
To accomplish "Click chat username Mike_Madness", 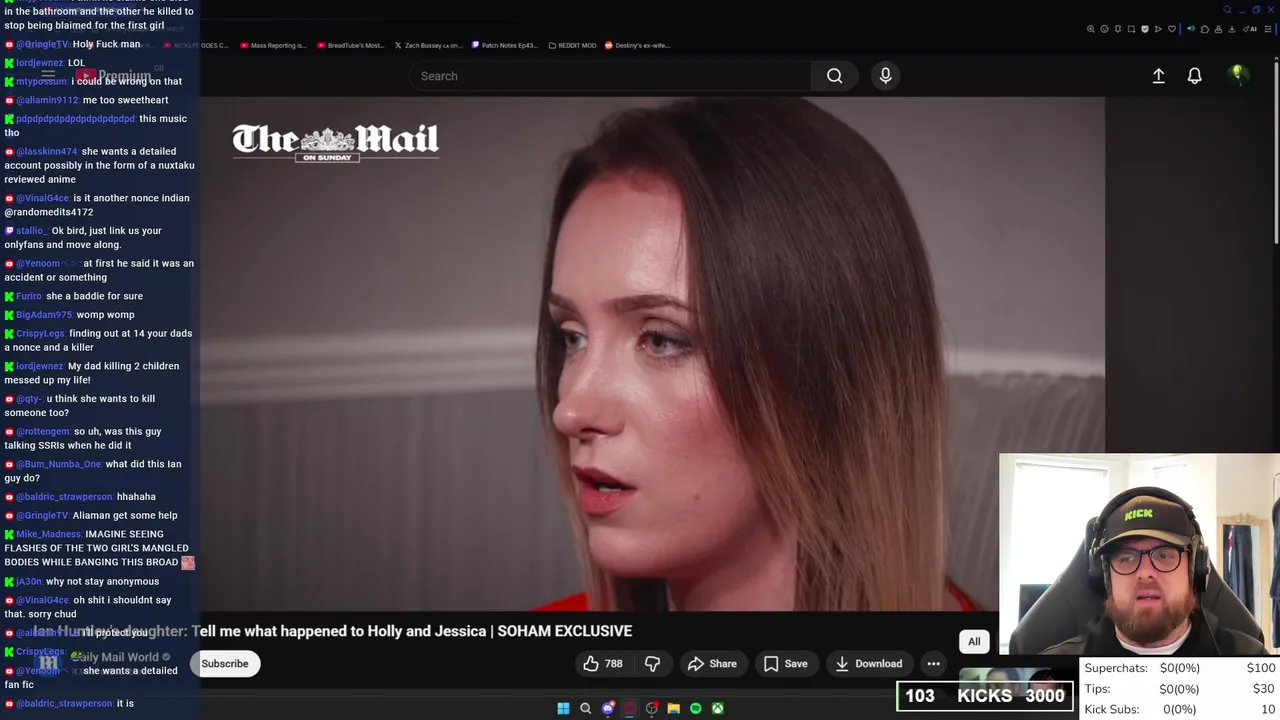I will (48, 534).
